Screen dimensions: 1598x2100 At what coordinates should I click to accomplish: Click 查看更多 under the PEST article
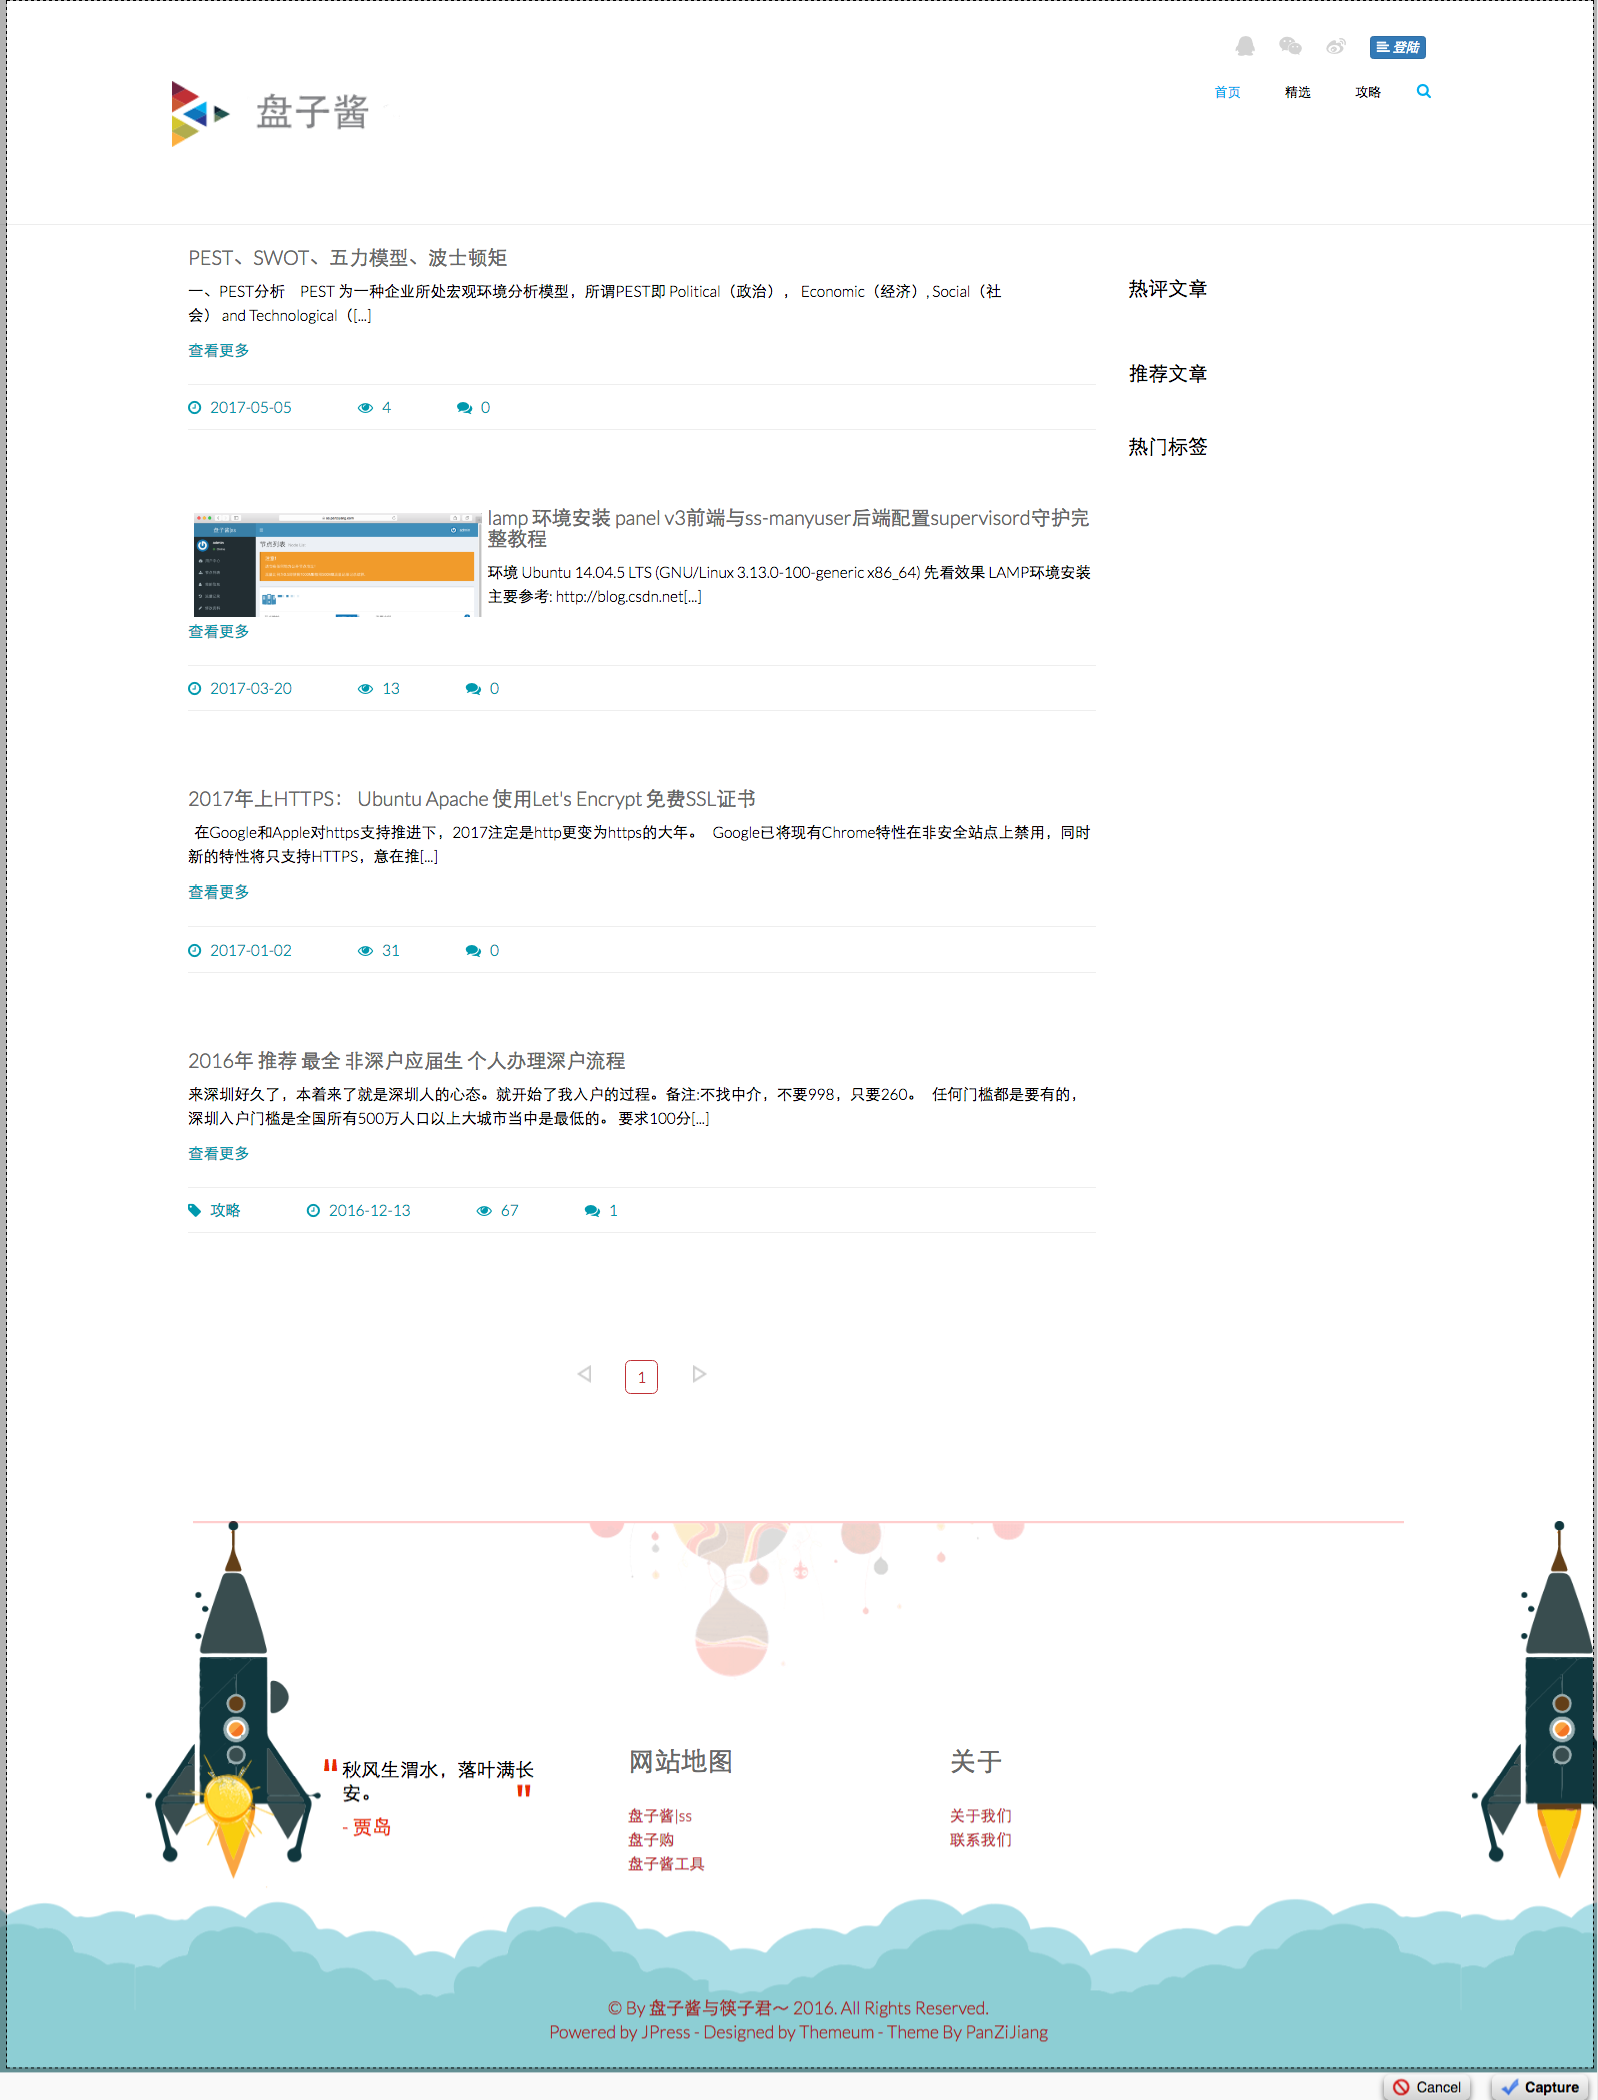pos(218,350)
